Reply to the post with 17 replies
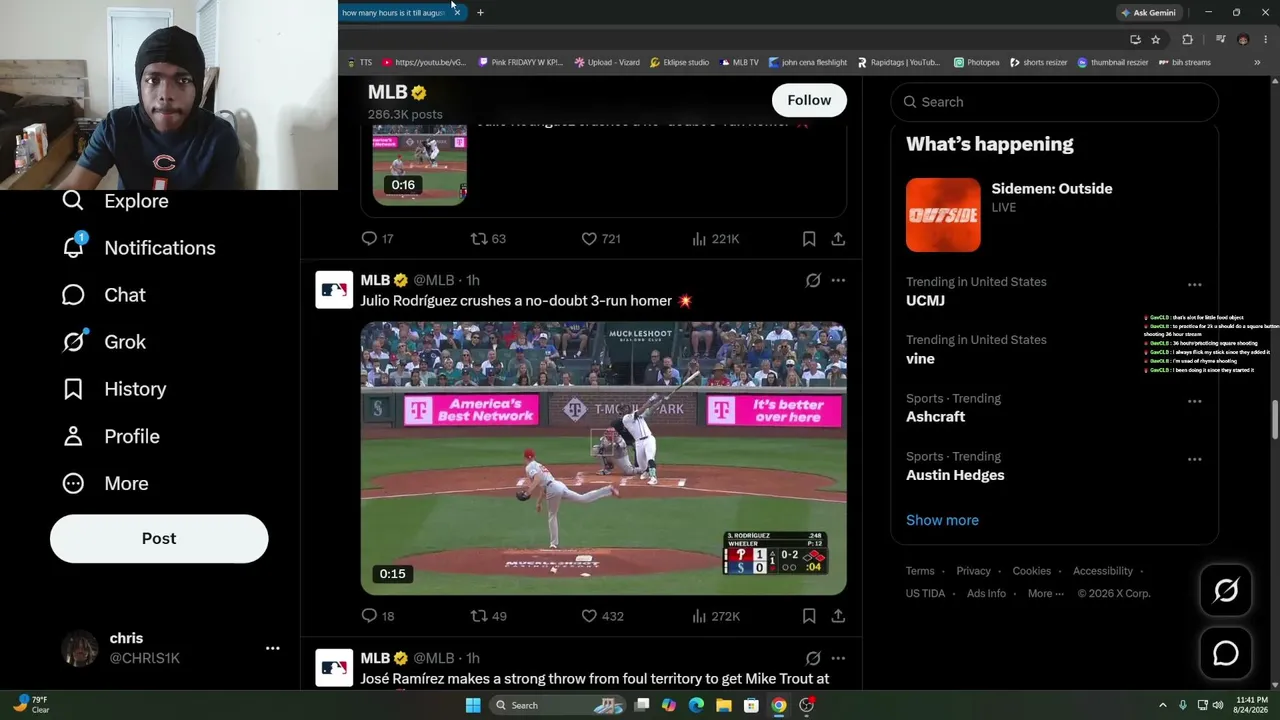The height and width of the screenshot is (720, 1280). (x=377, y=239)
